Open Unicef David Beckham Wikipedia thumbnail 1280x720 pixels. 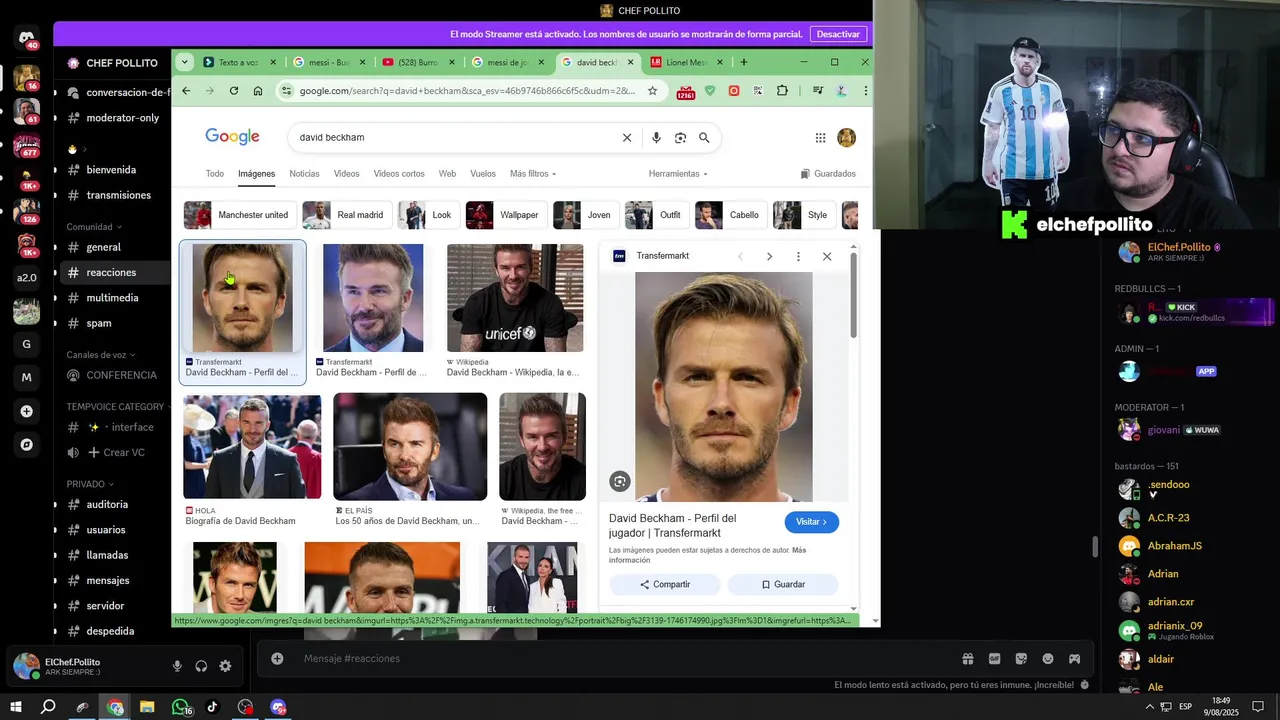[515, 298]
